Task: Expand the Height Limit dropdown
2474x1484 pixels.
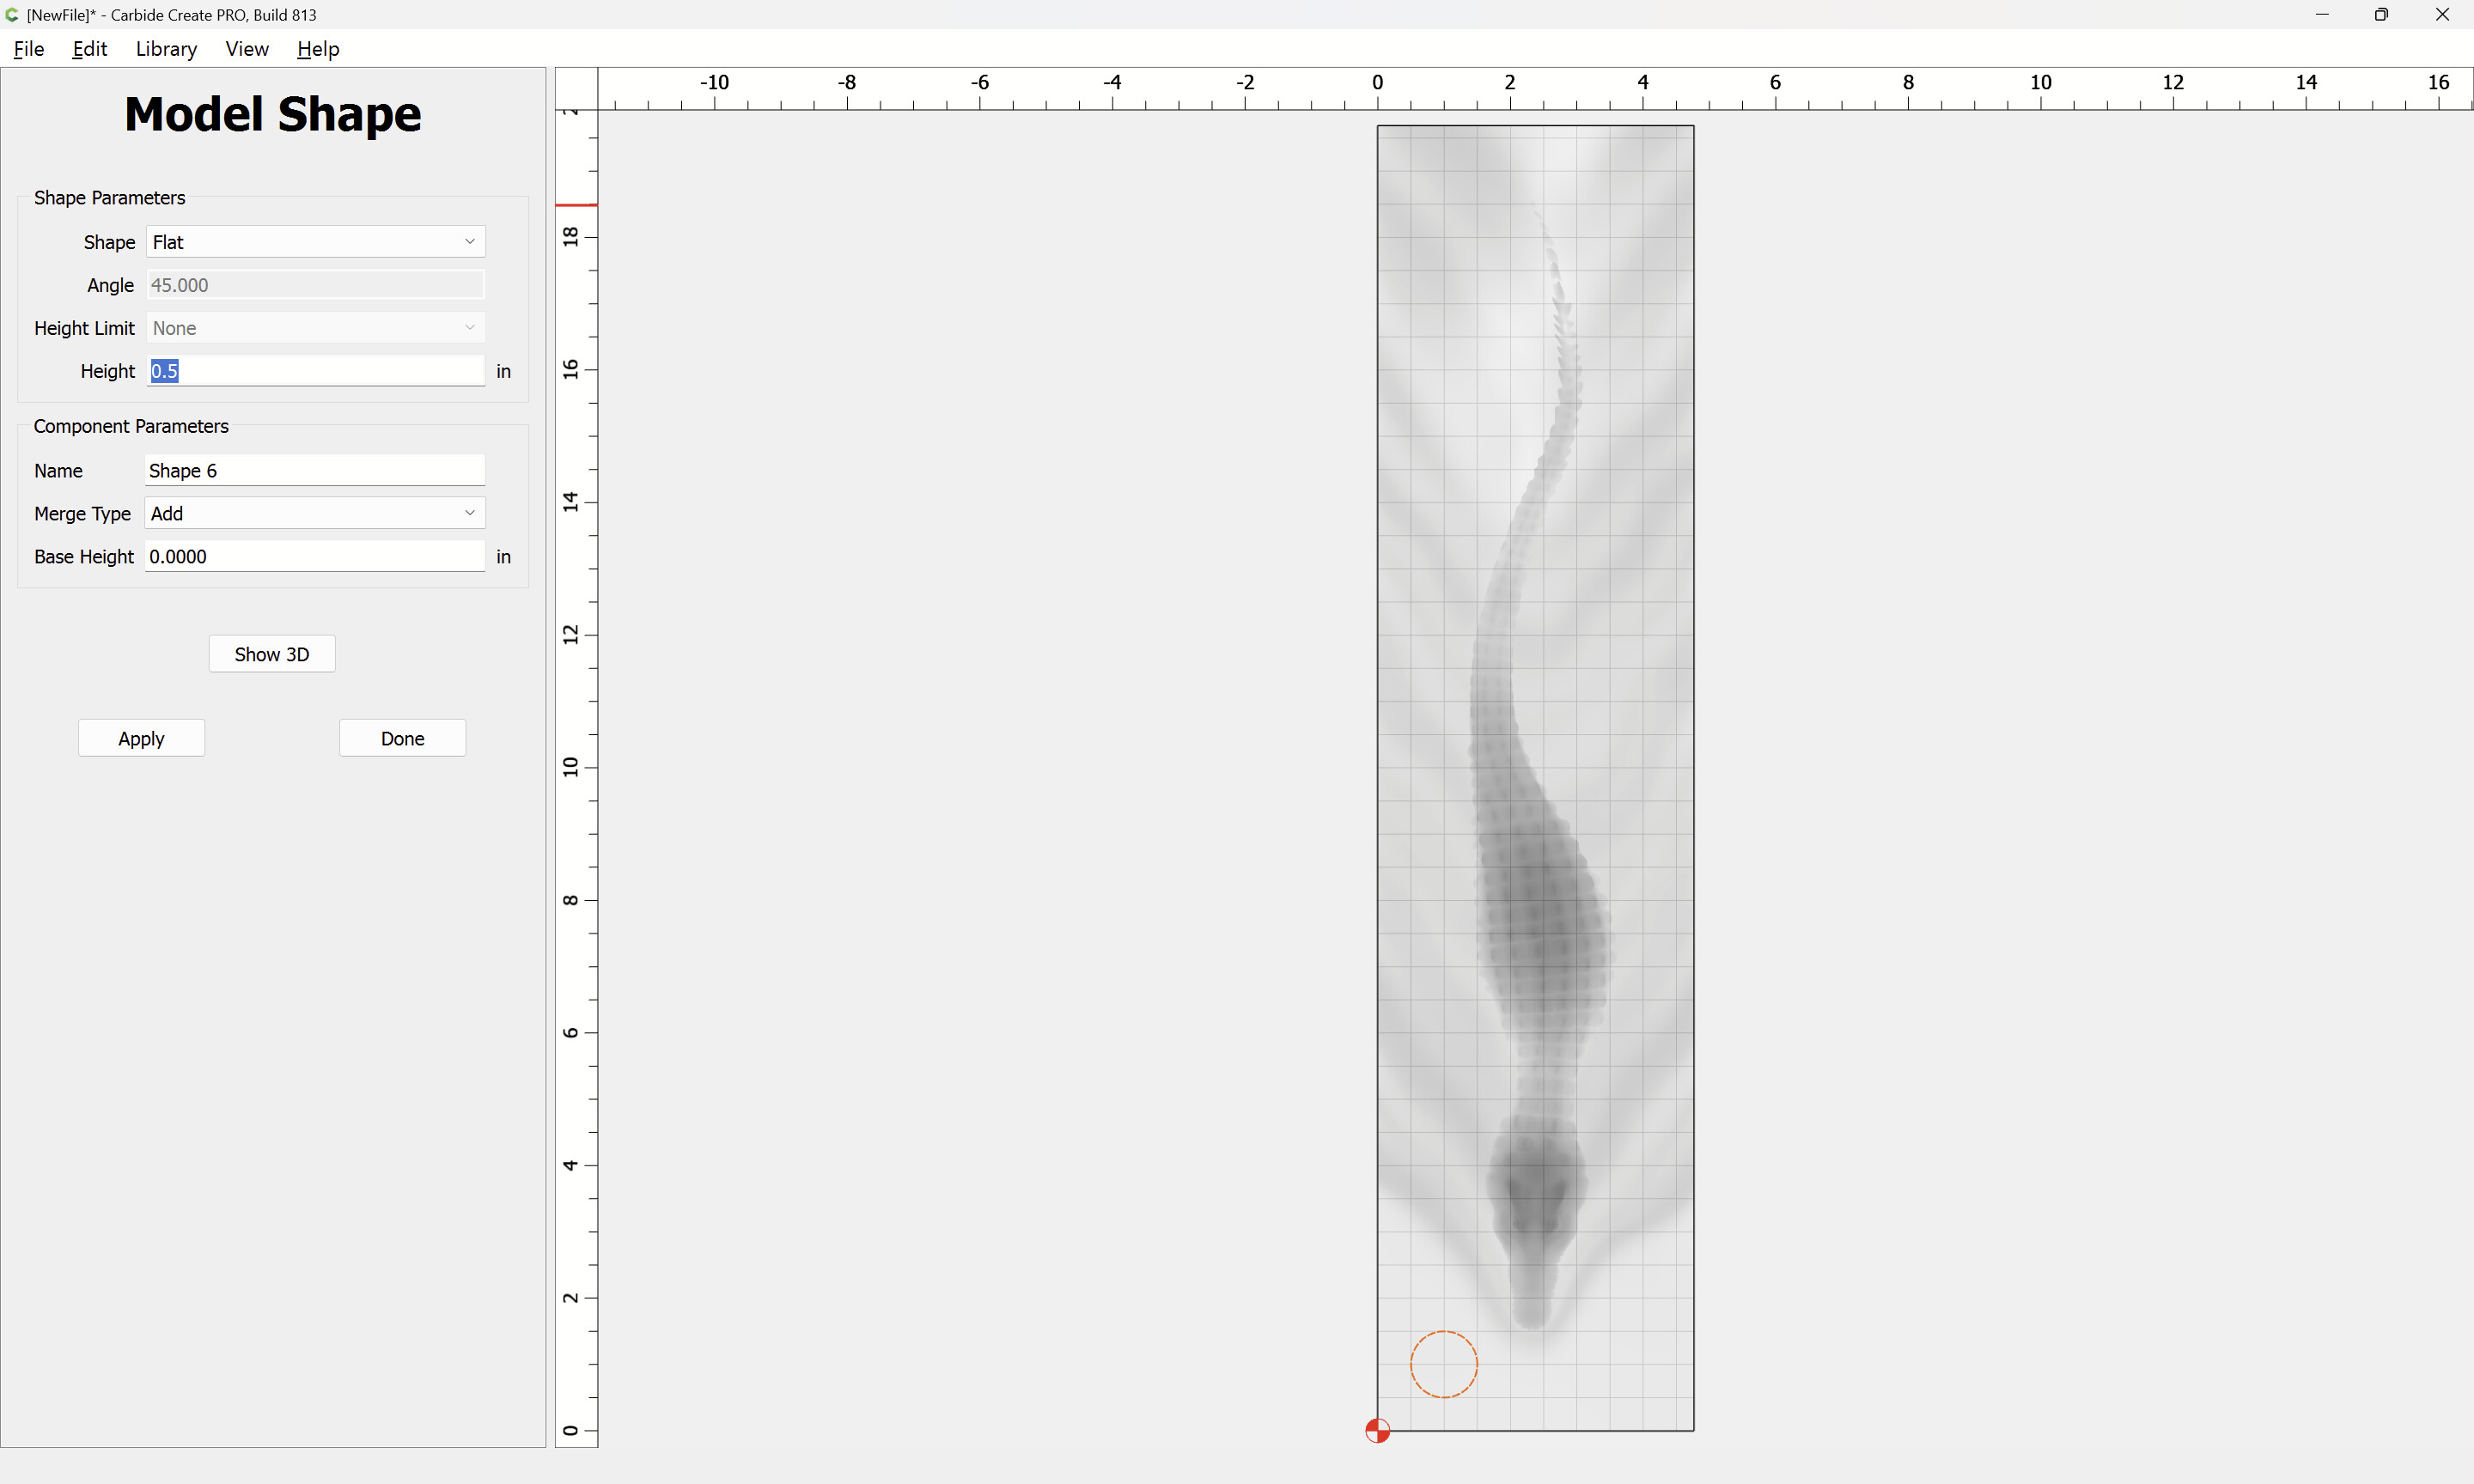Action: (315, 328)
